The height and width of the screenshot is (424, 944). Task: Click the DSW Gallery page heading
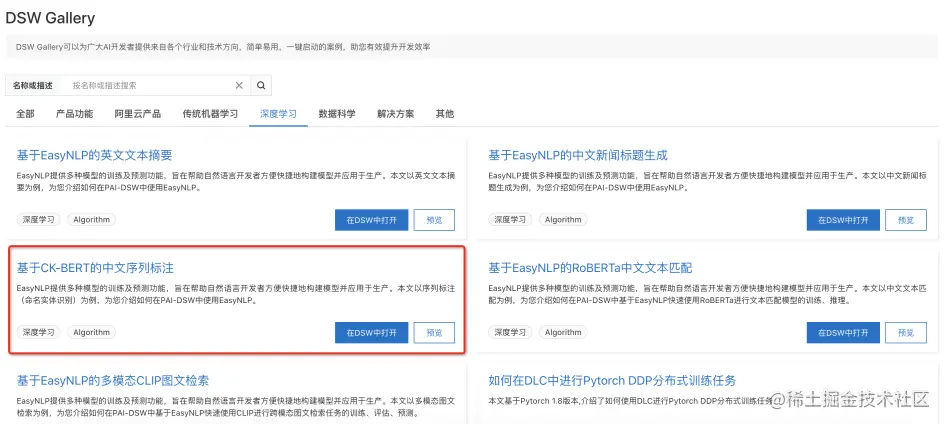51,18
